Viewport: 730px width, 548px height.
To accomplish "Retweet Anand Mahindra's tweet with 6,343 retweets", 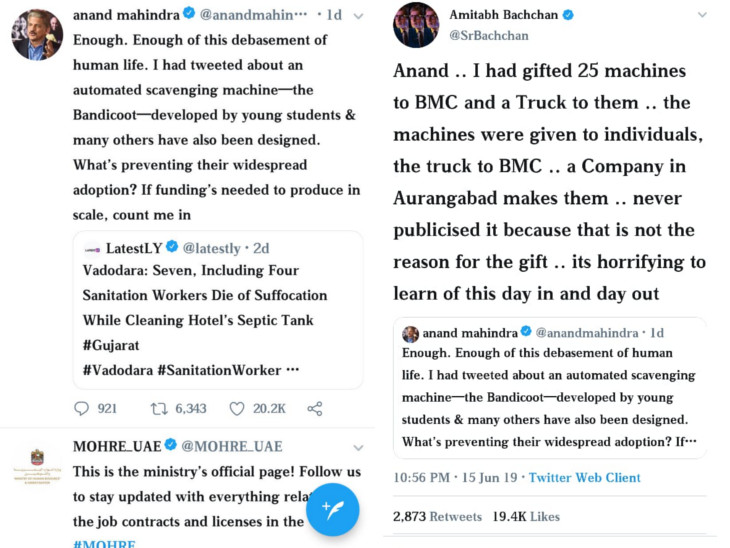I will click(x=158, y=408).
